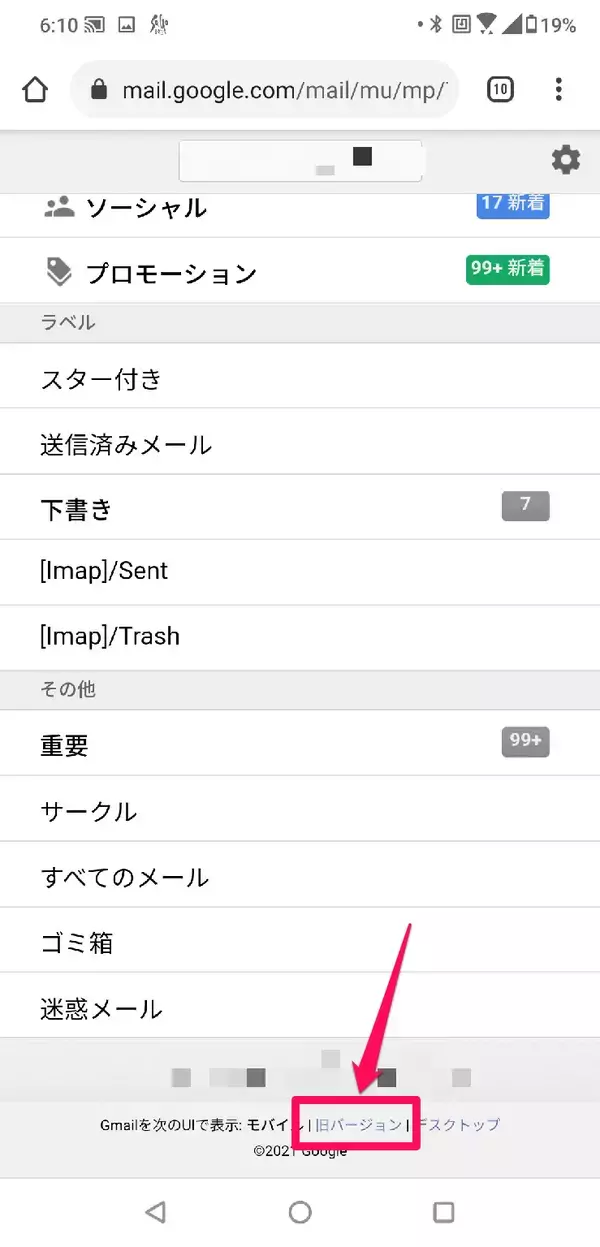Click the 旧バージョン link
The image size is (600, 1247).
point(359,1125)
